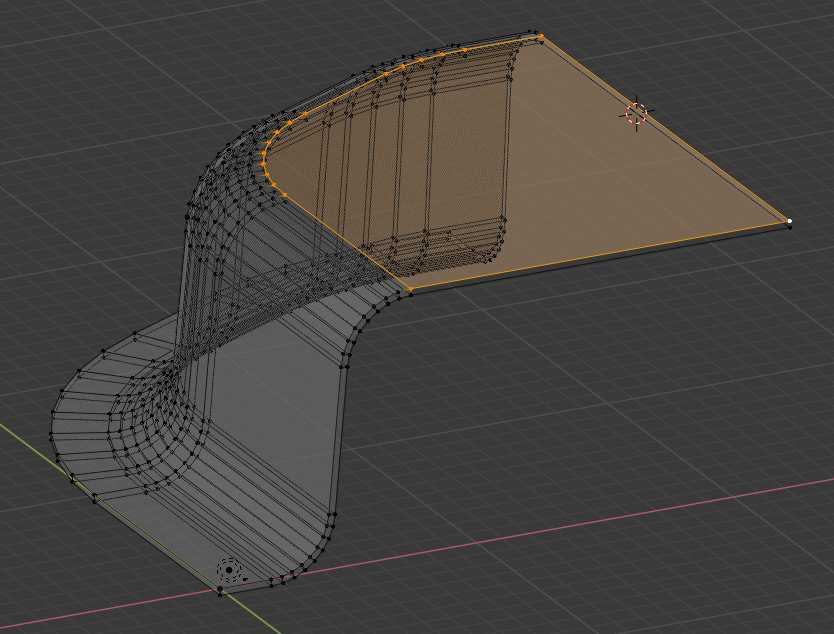Select the orange vertex at the top corner
834x634 pixels.
click(x=541, y=36)
